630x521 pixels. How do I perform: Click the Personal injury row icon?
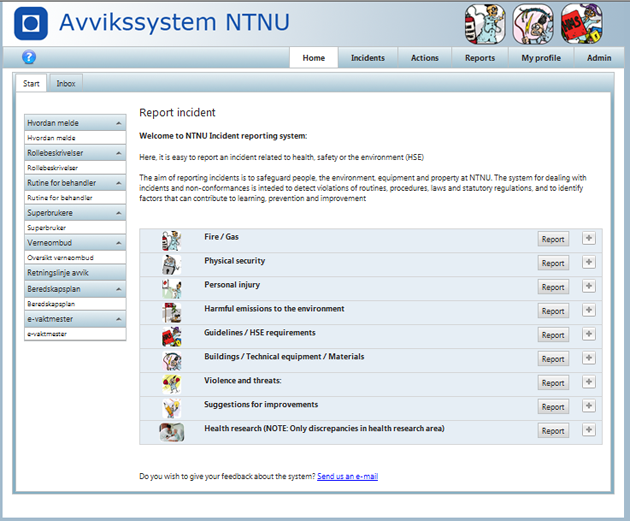(172, 289)
